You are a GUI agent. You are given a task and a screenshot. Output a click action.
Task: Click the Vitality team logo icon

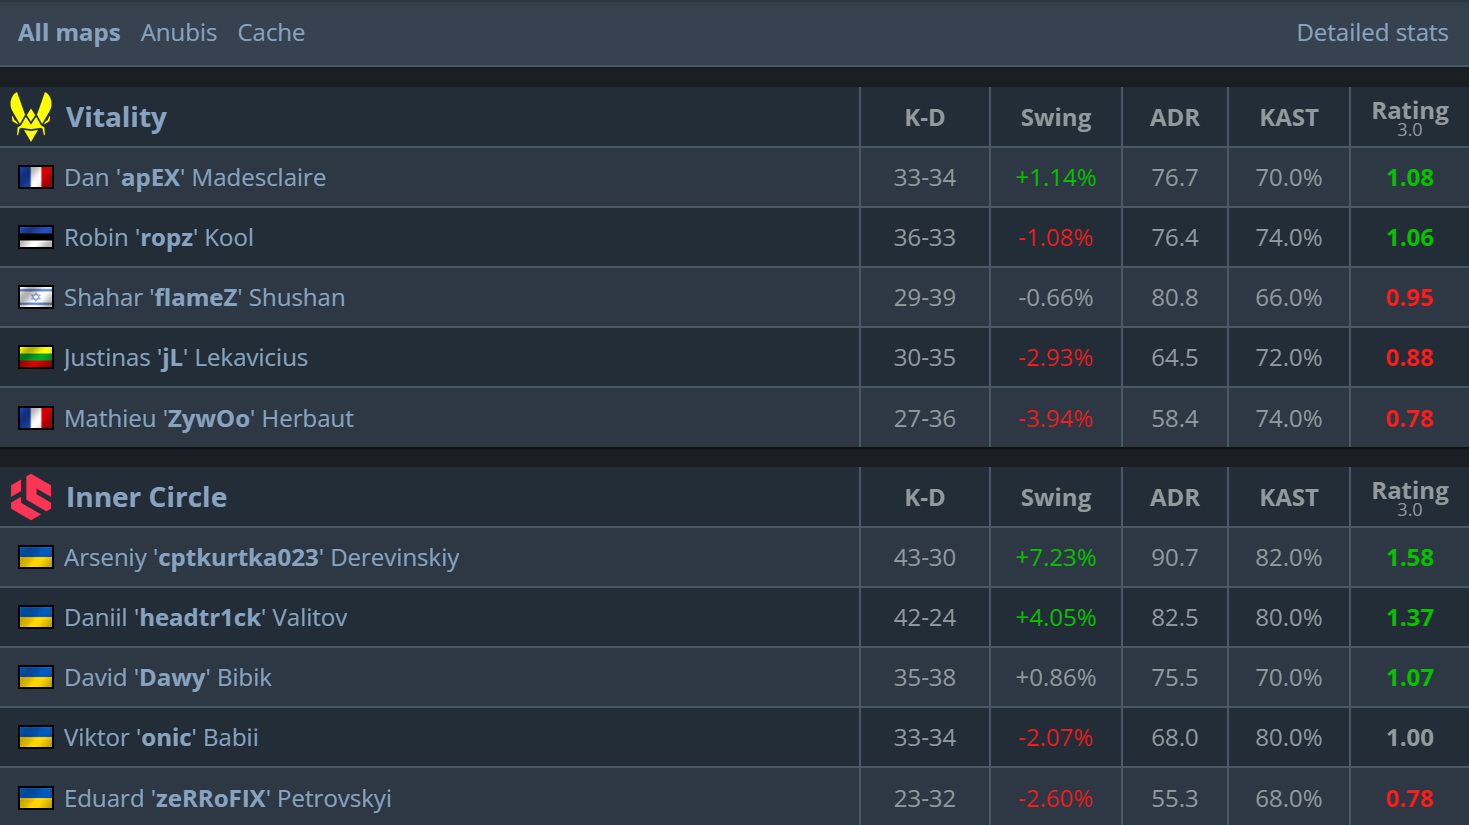(x=31, y=117)
